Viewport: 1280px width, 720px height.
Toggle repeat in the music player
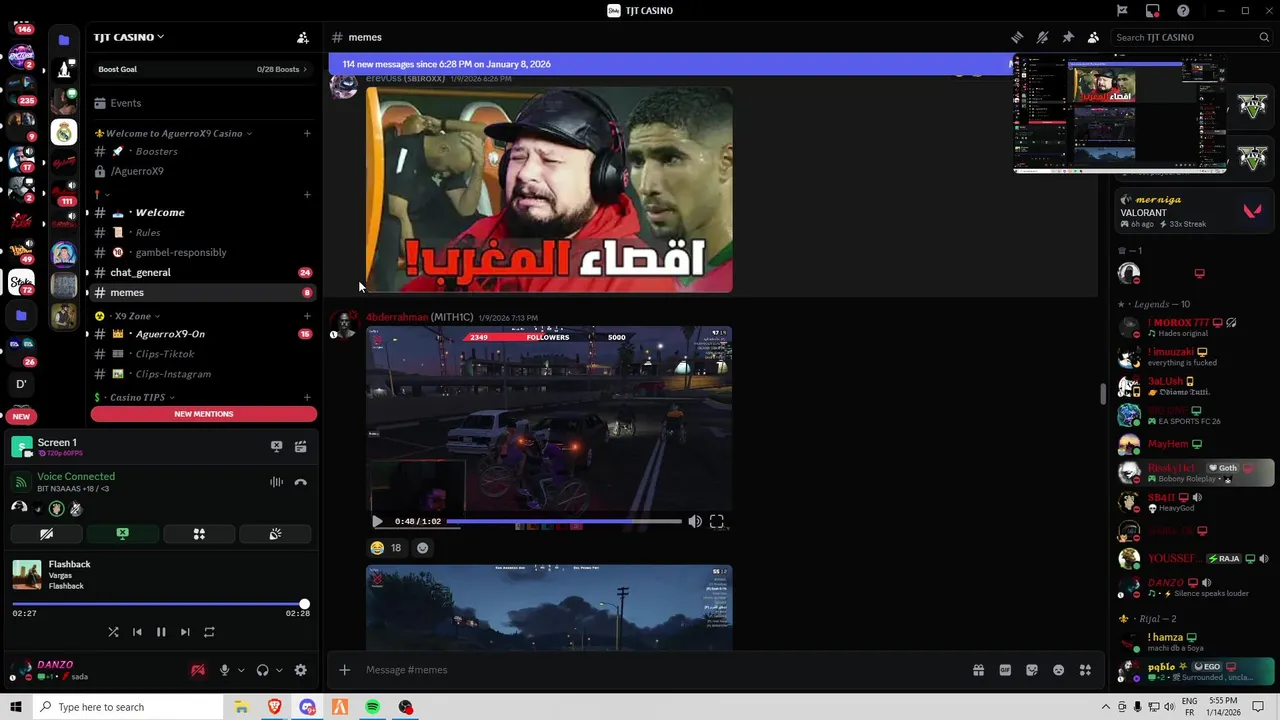coord(209,632)
